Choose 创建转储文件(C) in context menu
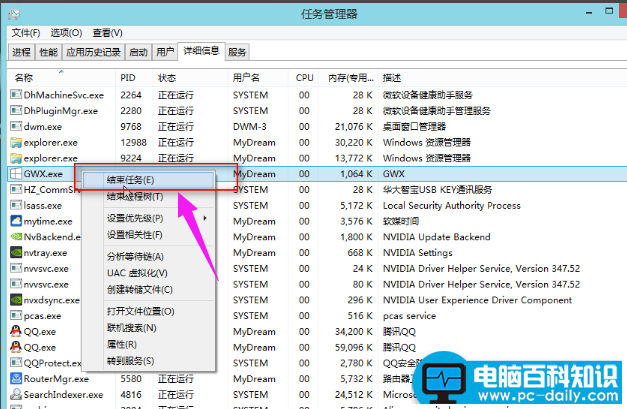Viewport: 627px width, 409px height. tap(148, 289)
